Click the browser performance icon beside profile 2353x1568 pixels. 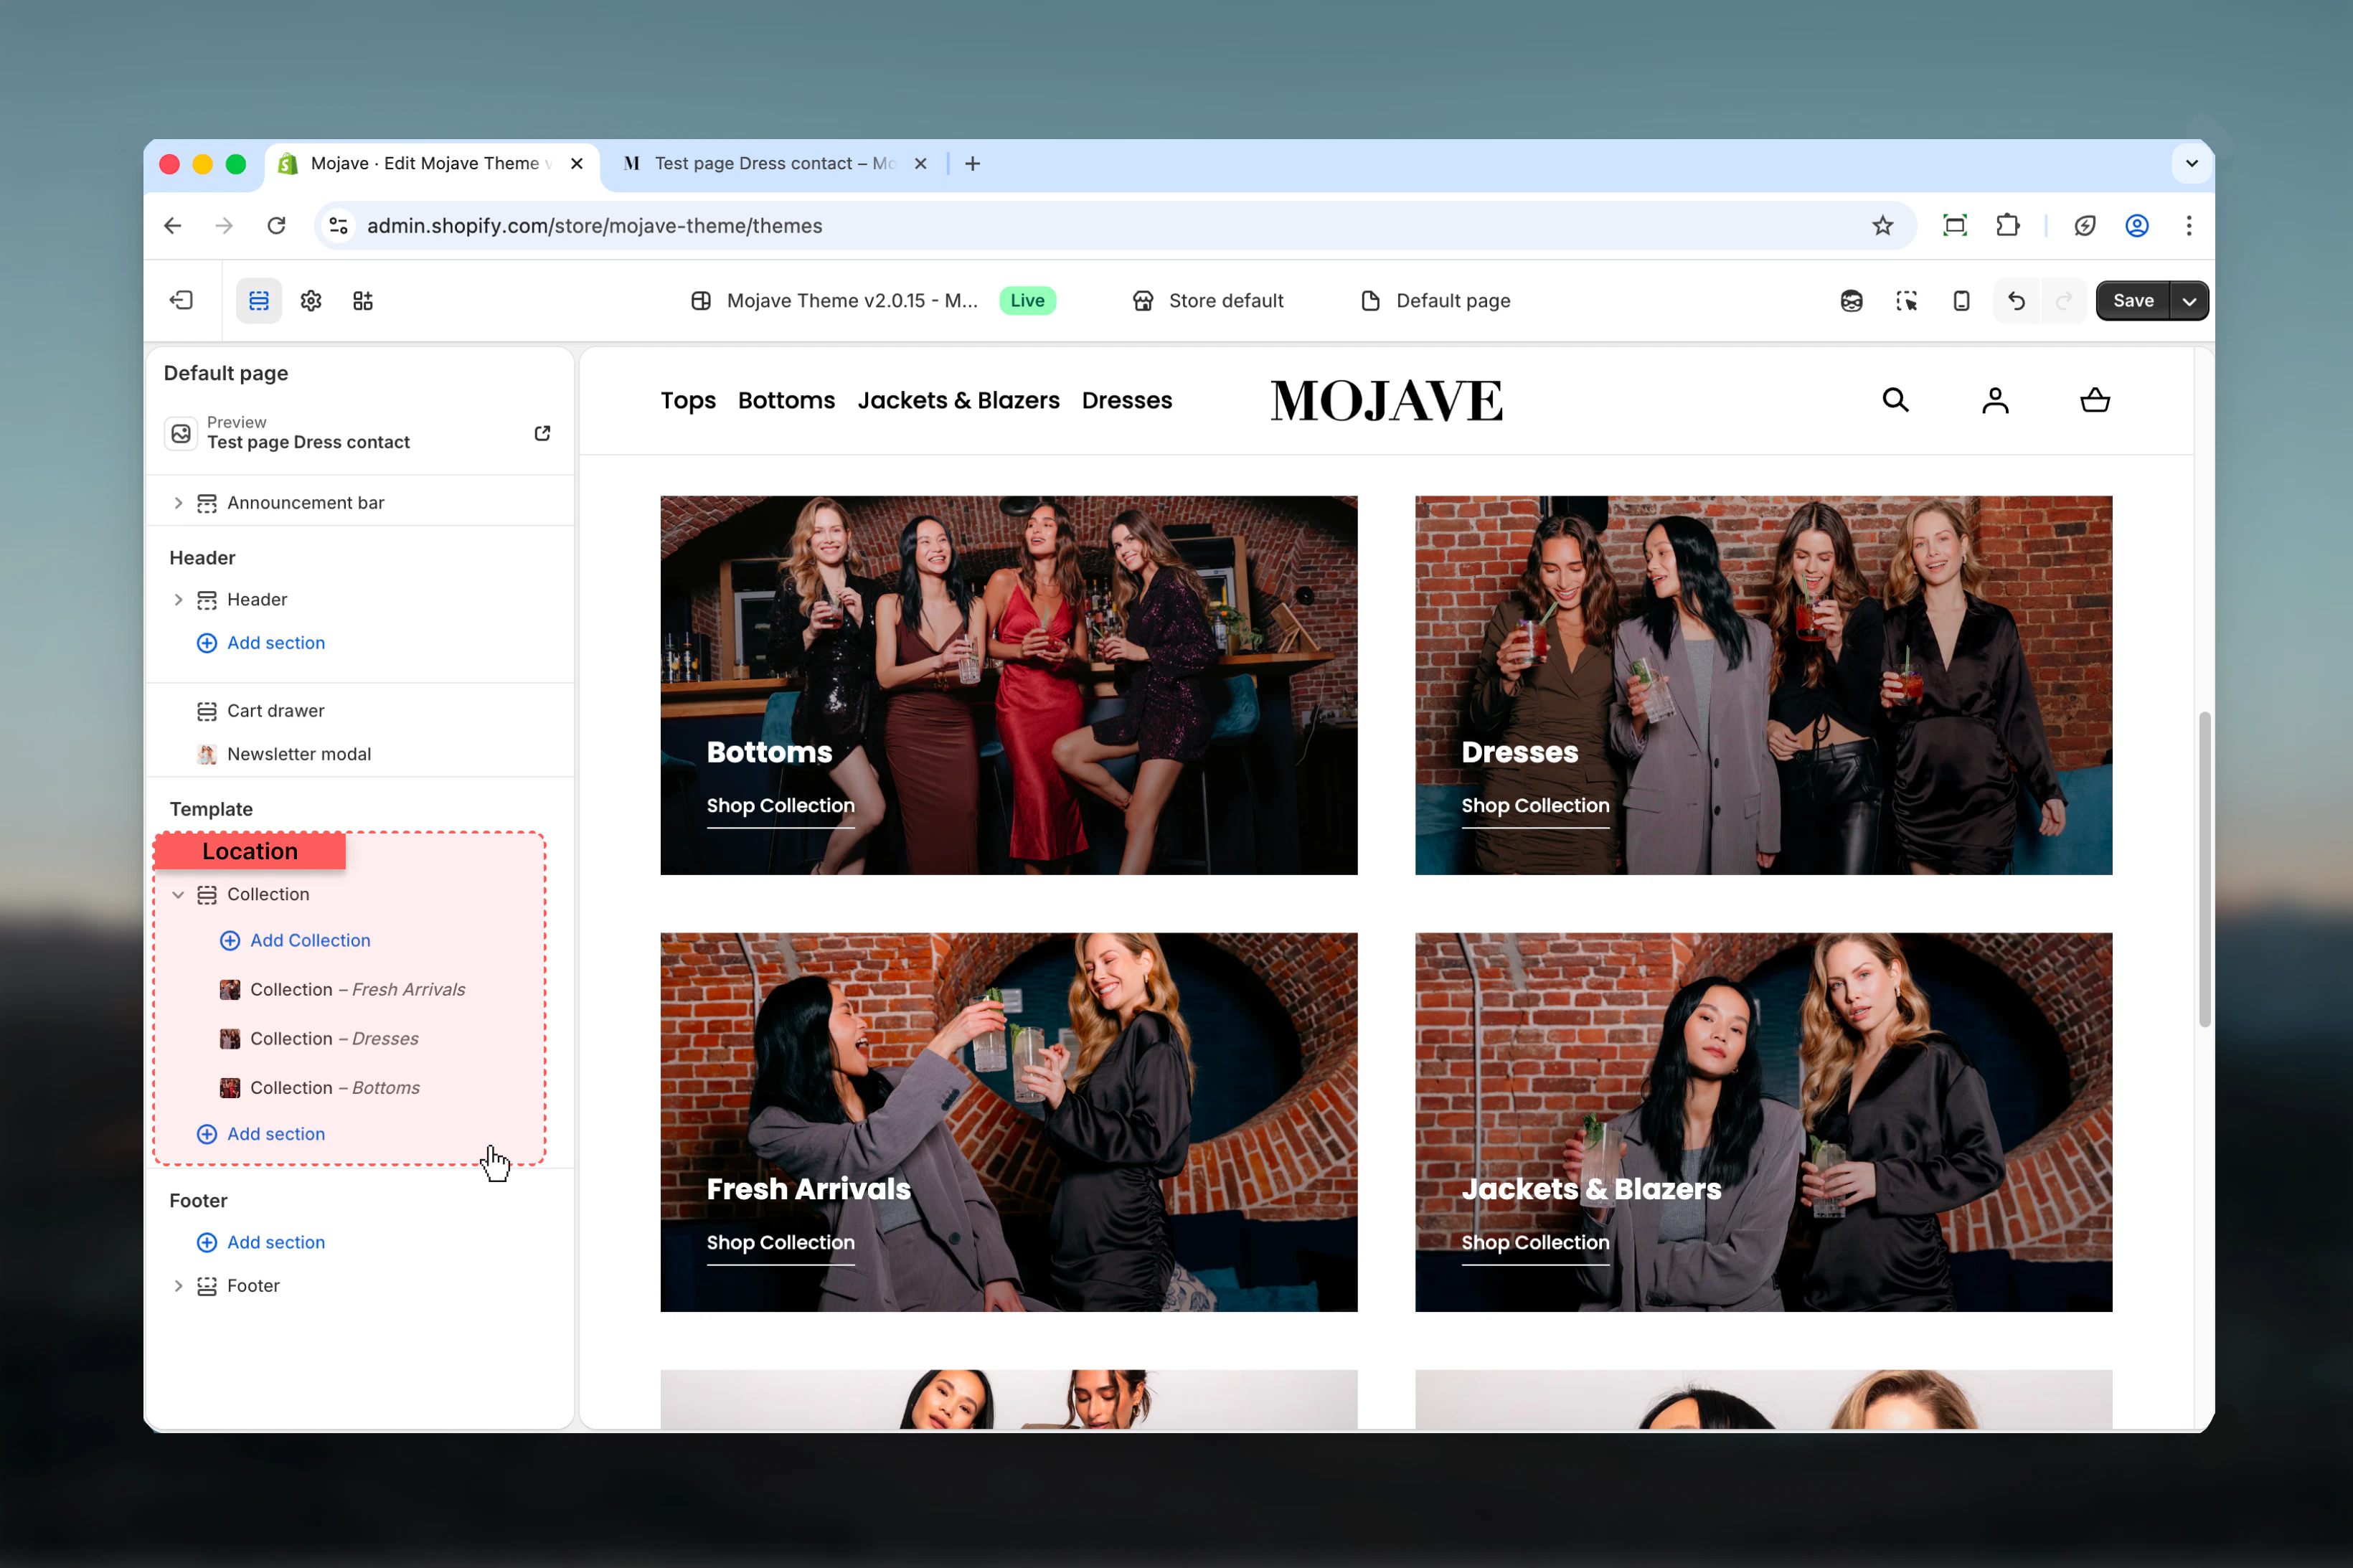2084,225
